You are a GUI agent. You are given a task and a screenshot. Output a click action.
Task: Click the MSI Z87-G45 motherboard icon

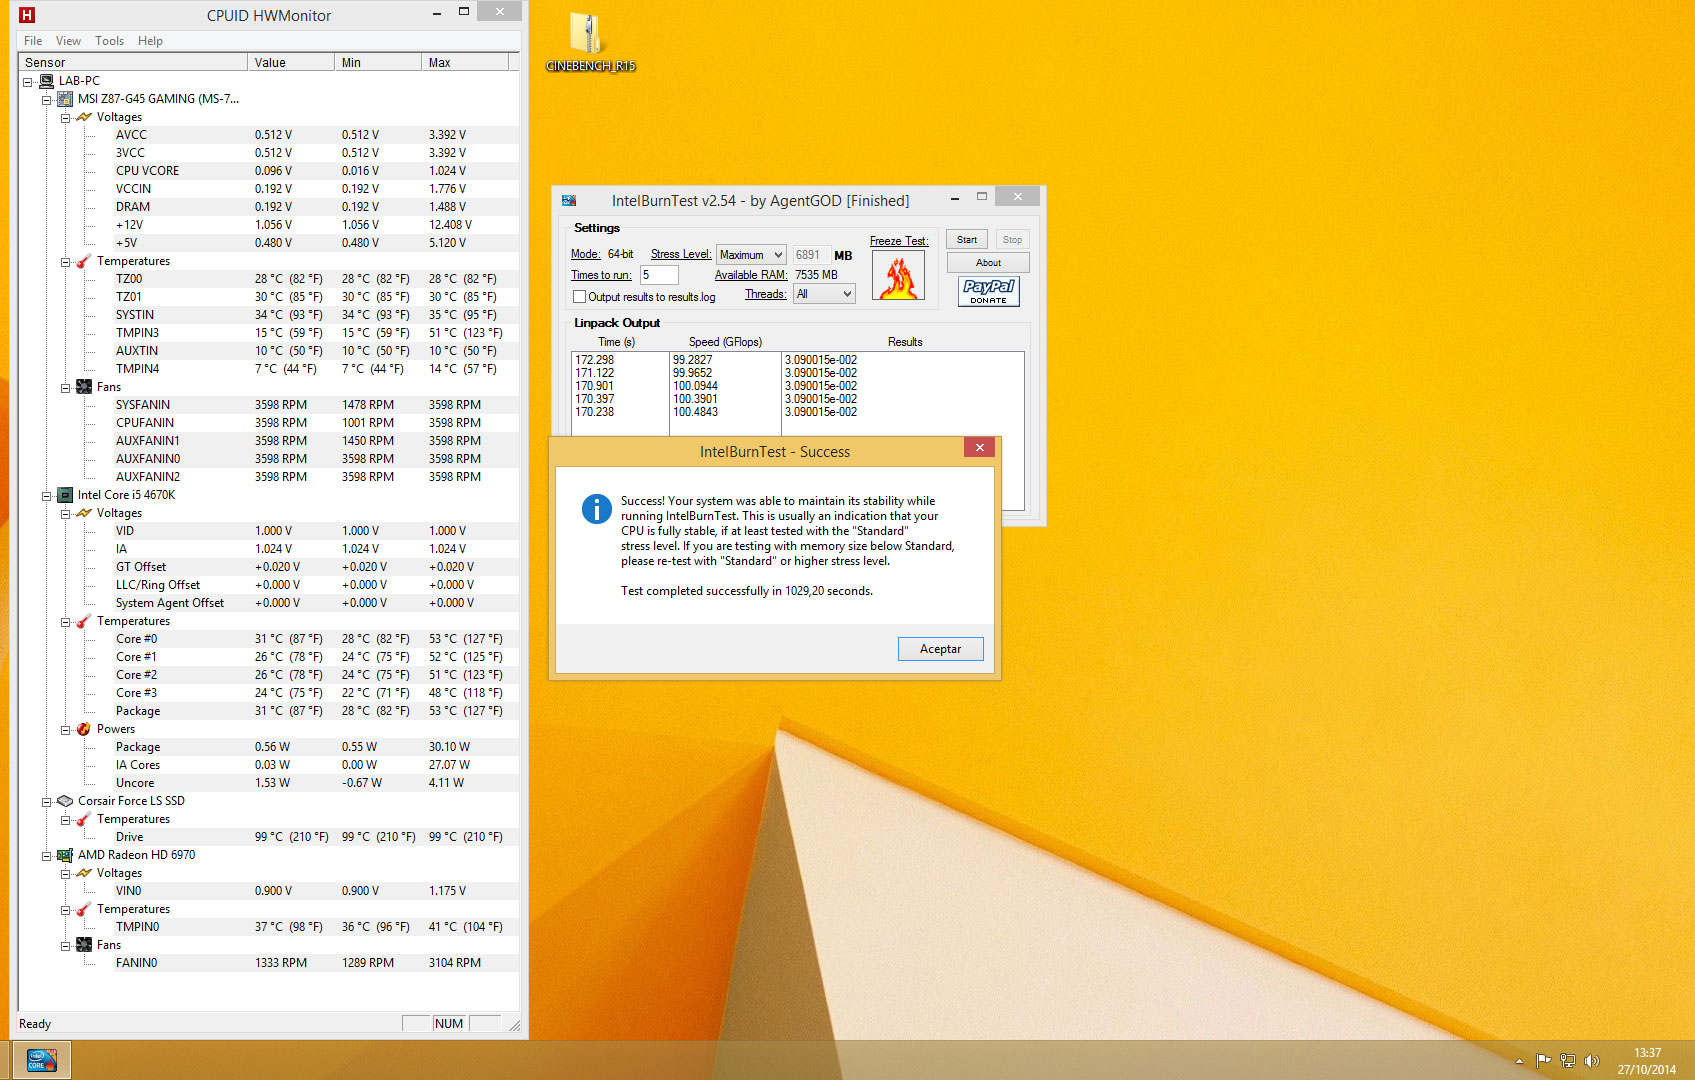click(x=65, y=99)
